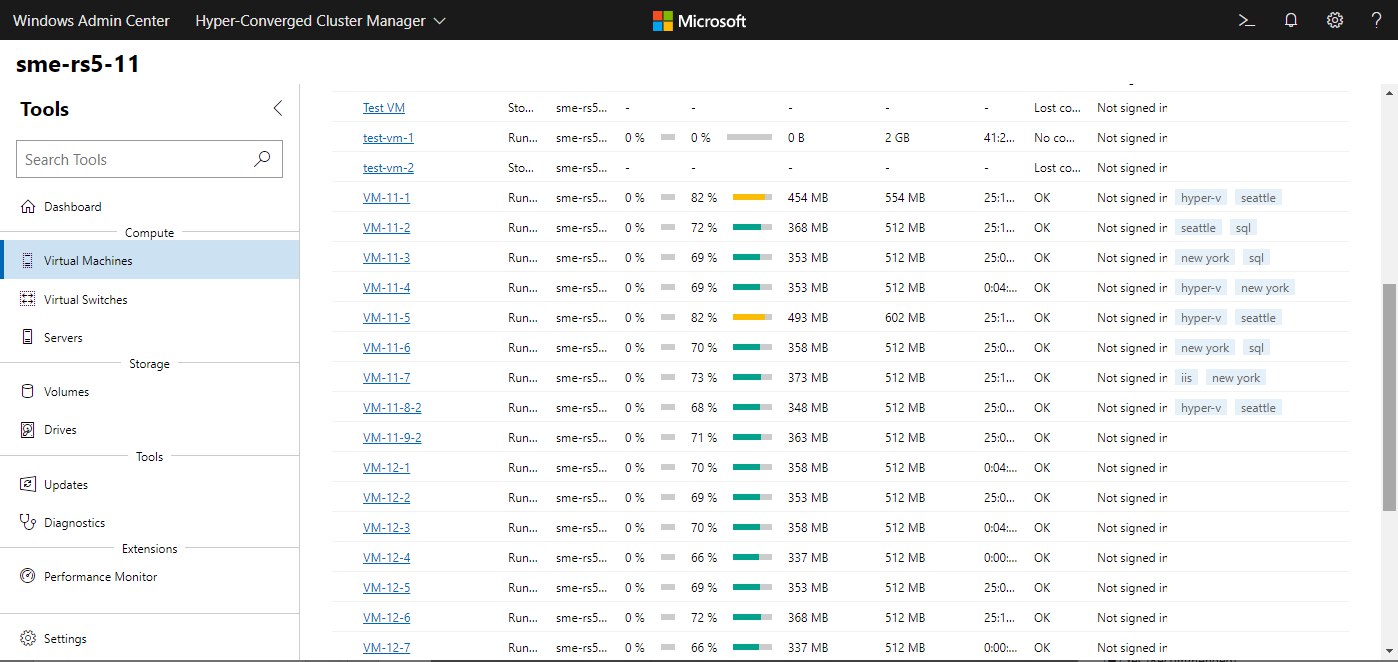Image resolution: width=1398 pixels, height=662 pixels.
Task: Click the Diagnostics stethoscope icon
Action: pos(27,523)
